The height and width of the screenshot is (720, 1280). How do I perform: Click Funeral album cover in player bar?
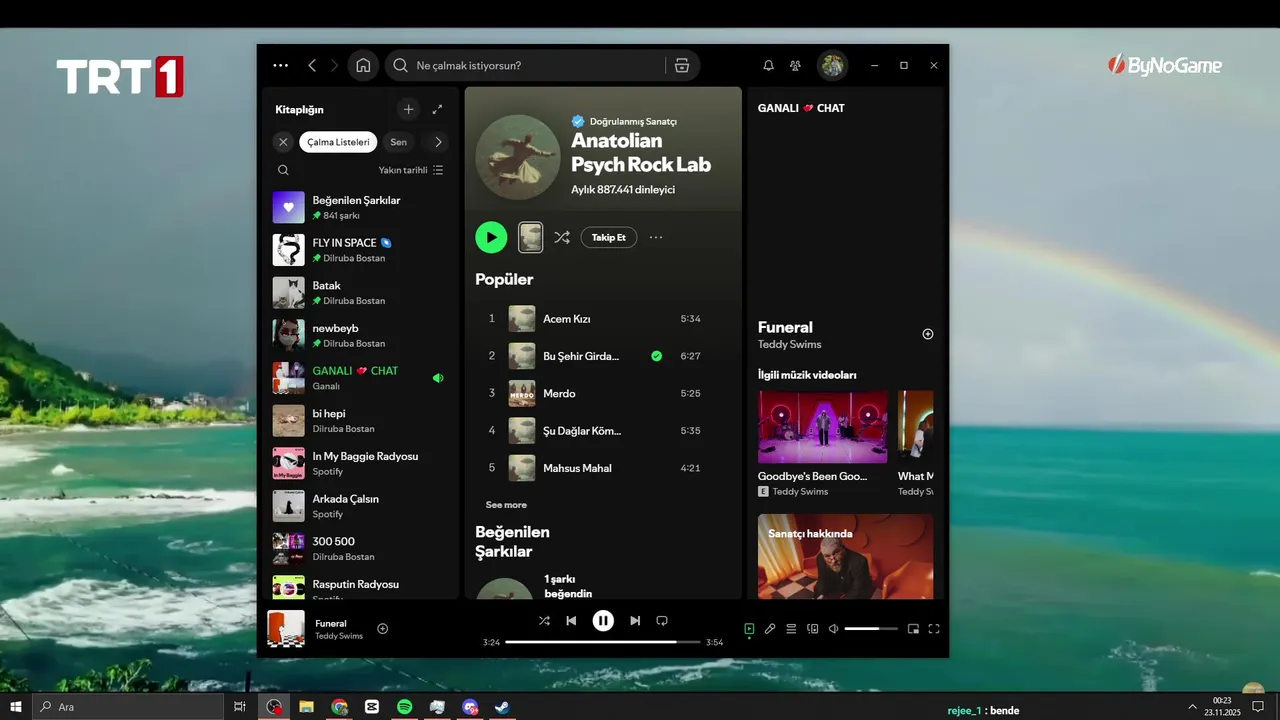pyautogui.click(x=286, y=629)
